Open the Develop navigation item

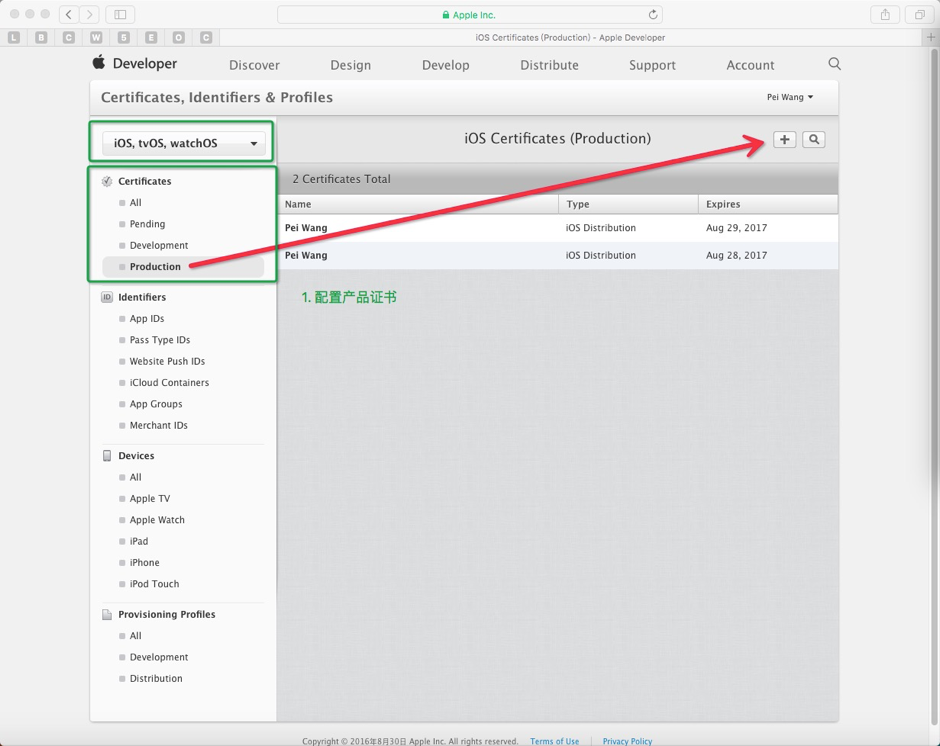point(445,65)
